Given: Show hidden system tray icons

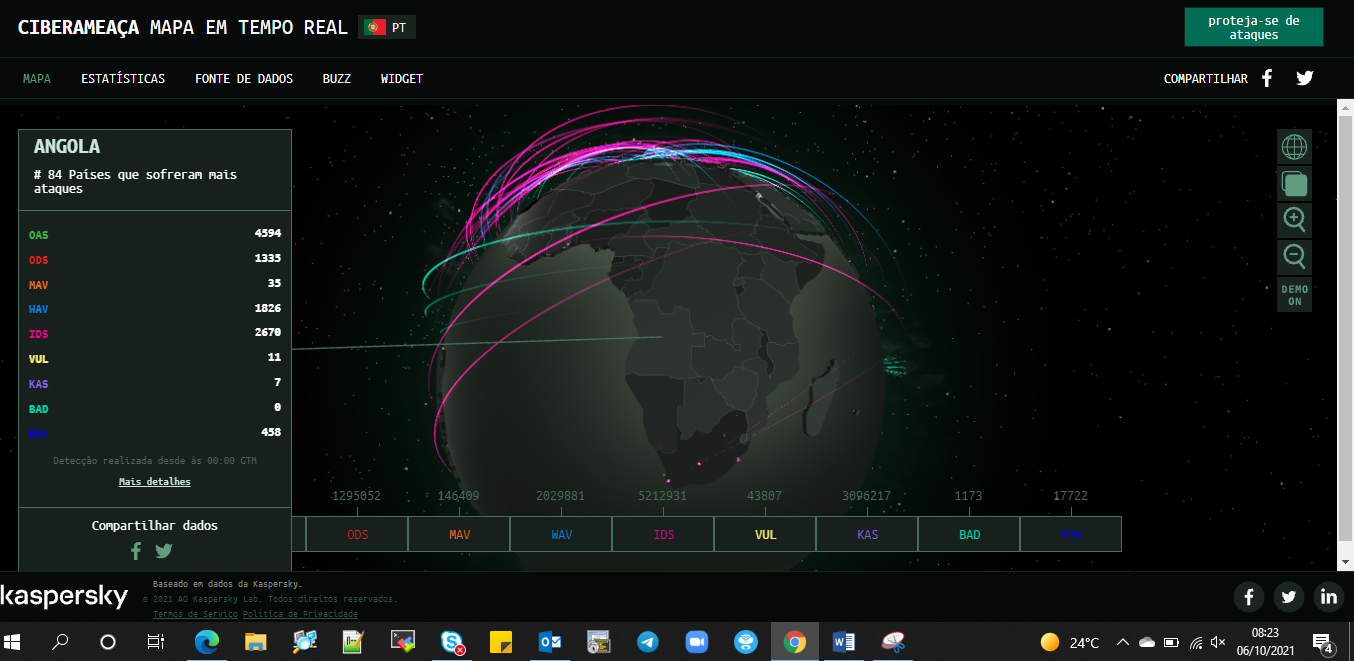Looking at the screenshot, I should (1123, 642).
